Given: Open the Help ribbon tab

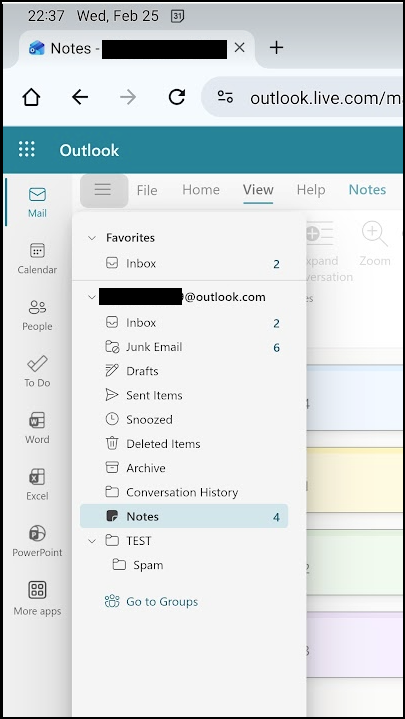Looking at the screenshot, I should [x=311, y=190].
